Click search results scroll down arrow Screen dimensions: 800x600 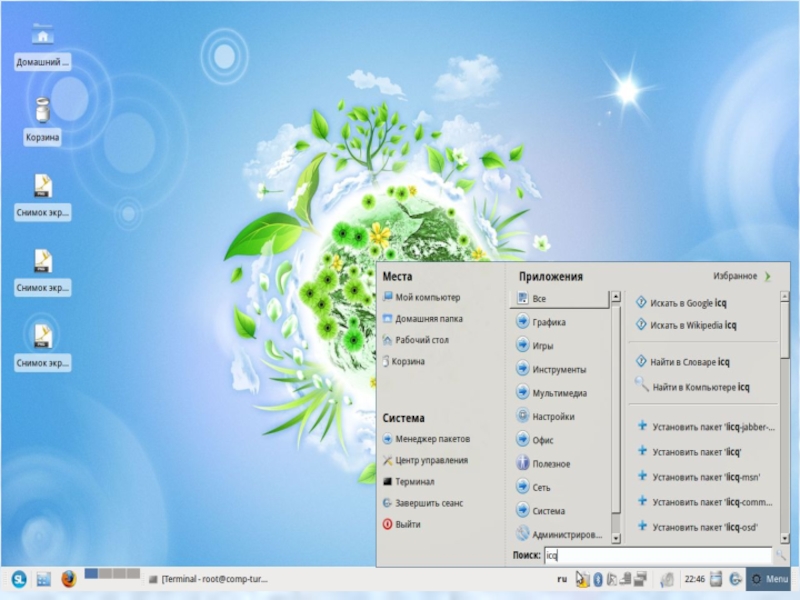[785, 538]
